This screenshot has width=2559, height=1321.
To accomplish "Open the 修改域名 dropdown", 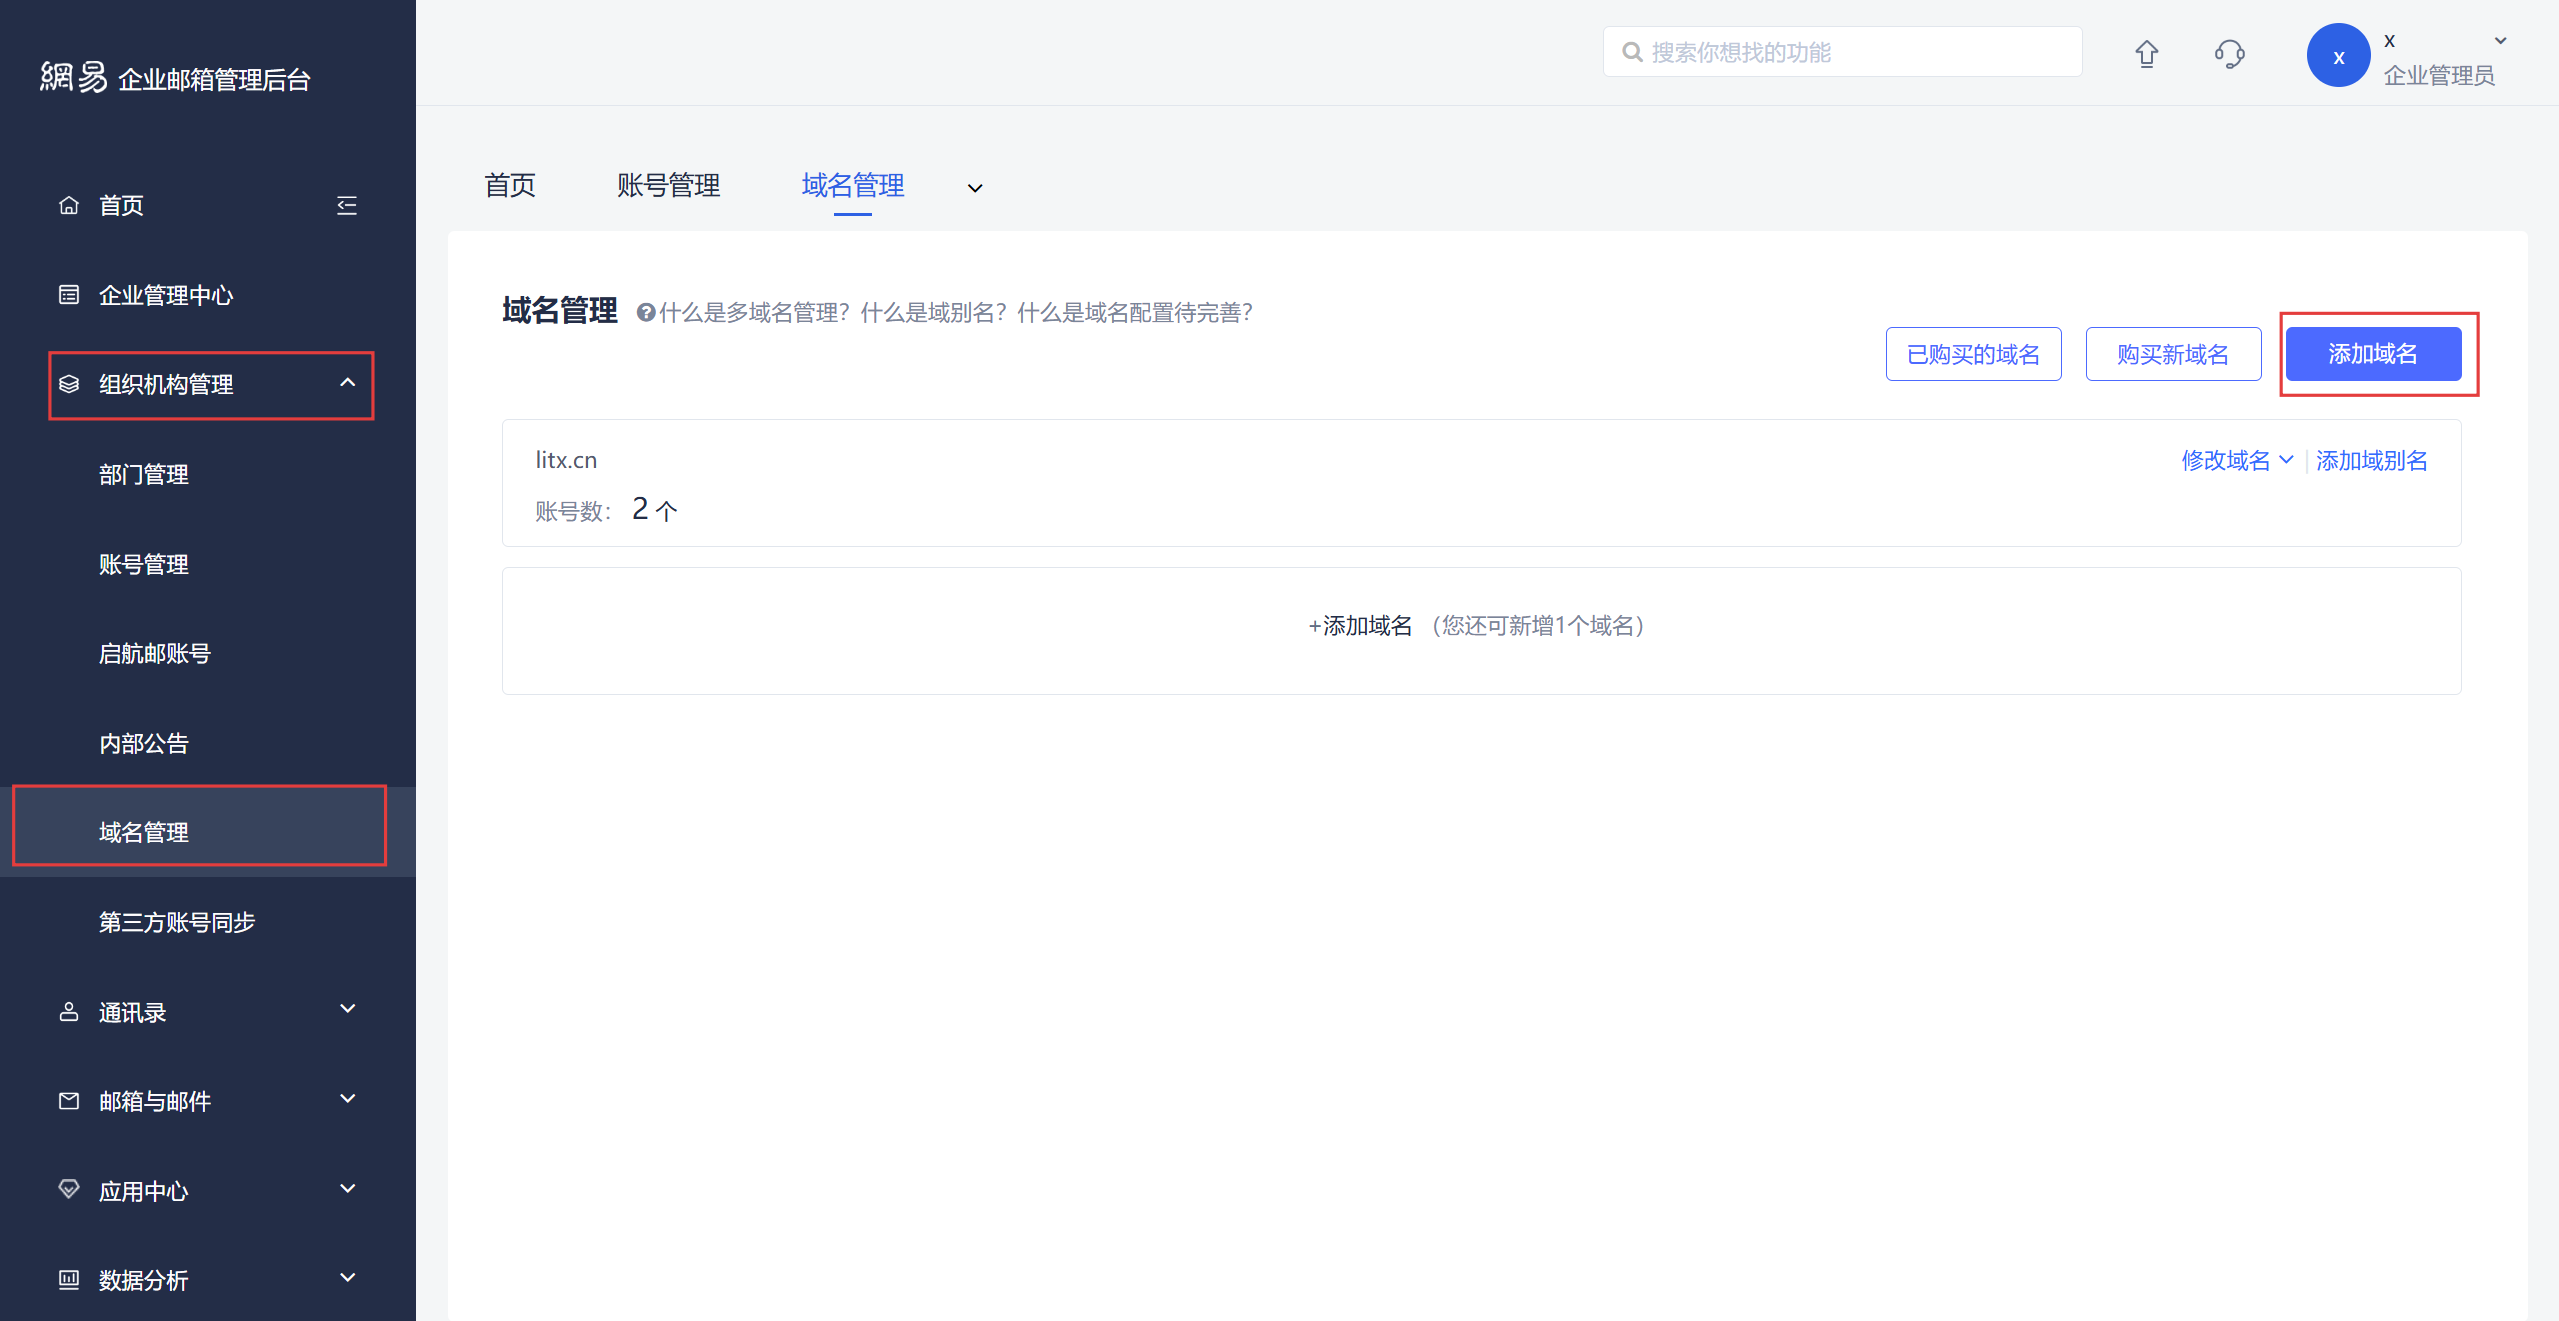I will coord(2236,460).
